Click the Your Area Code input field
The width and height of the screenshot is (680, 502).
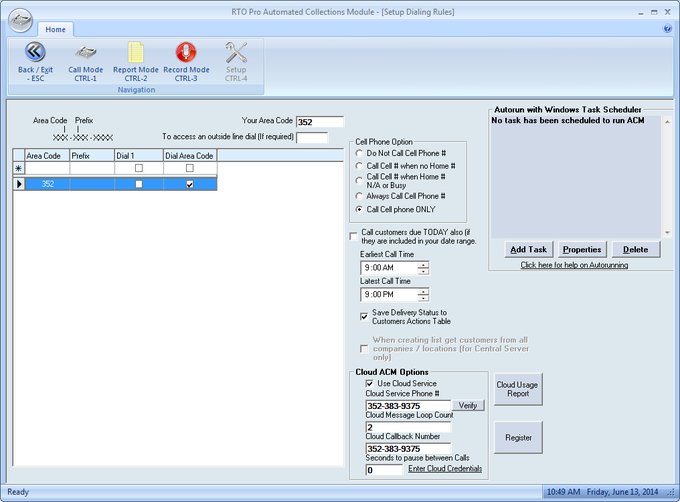click(320, 122)
